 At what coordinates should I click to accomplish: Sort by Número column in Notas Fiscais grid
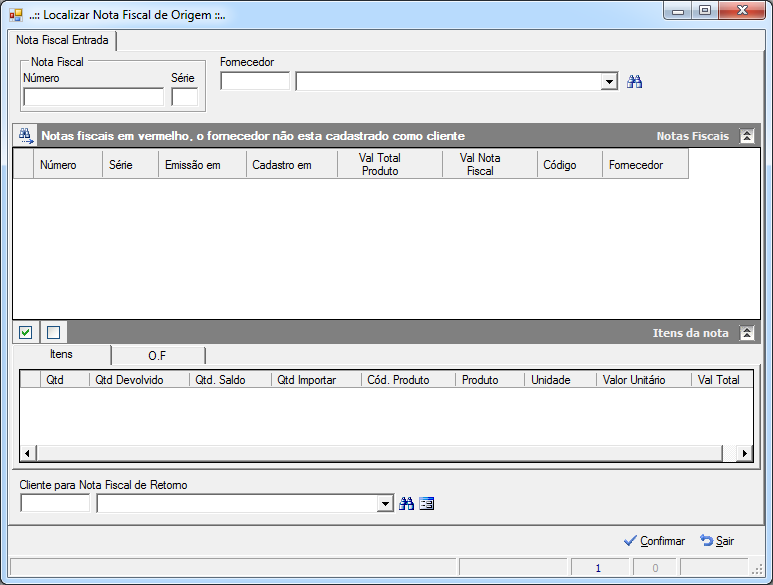pyautogui.click(x=68, y=165)
